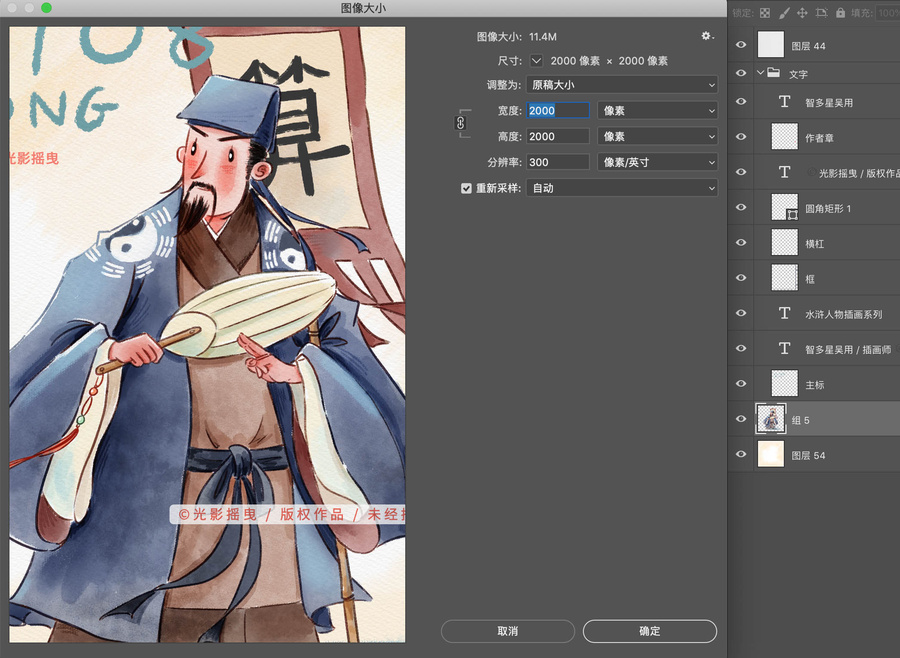Viewport: 900px width, 658px height.
Task: Hide the 文字 group
Action: point(741,73)
